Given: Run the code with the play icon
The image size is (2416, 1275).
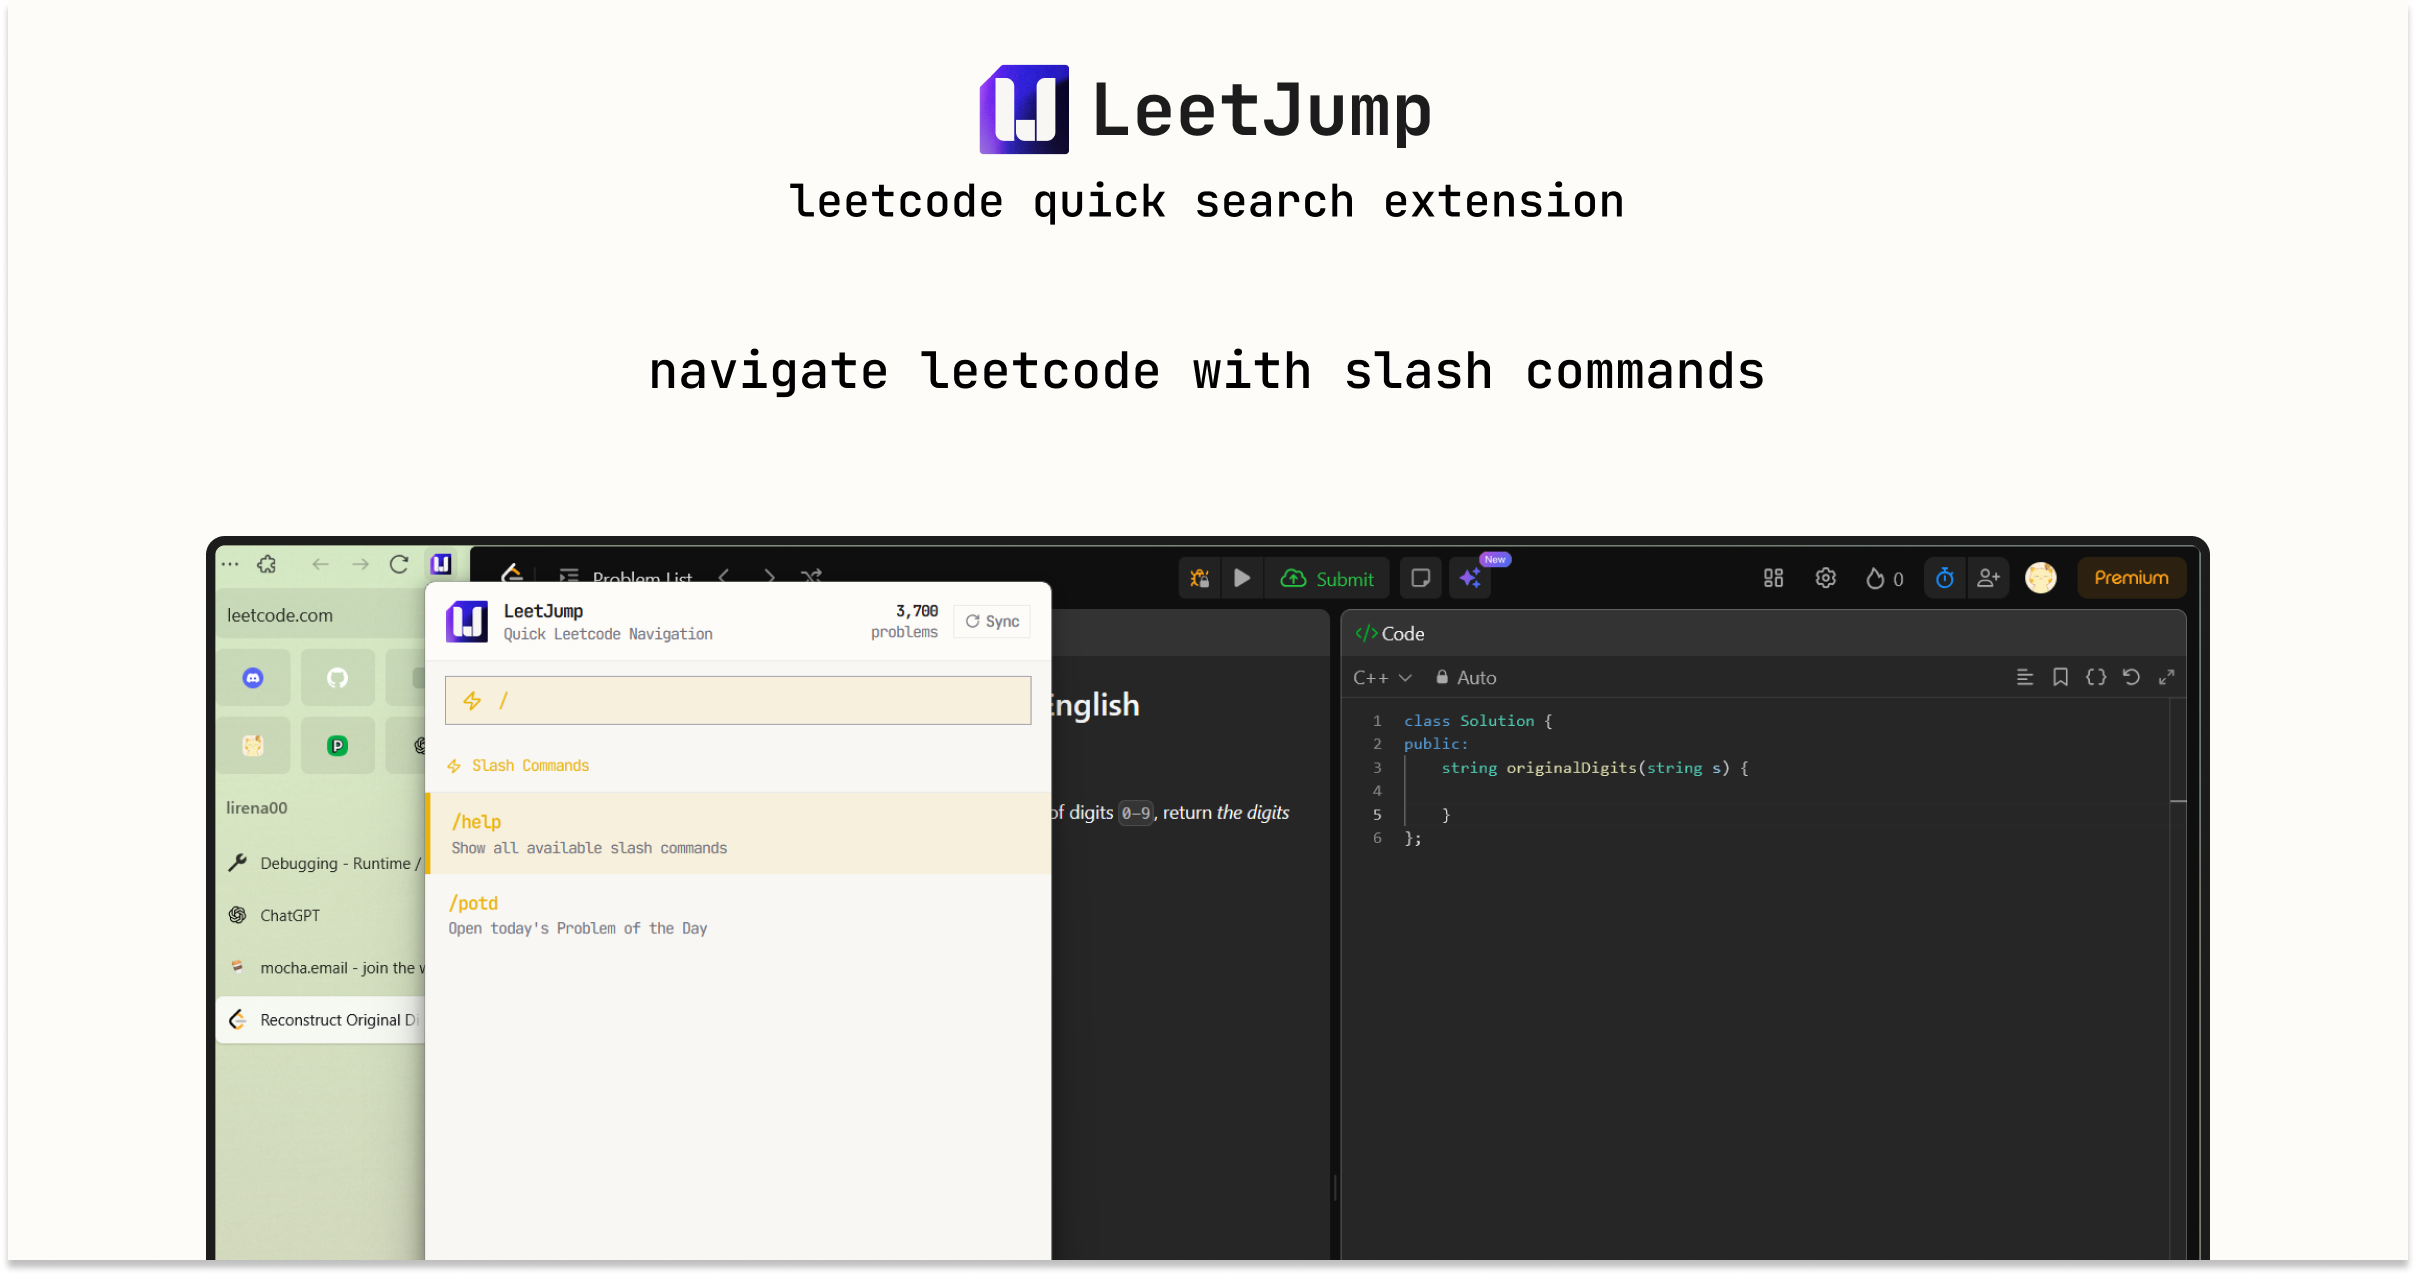Looking at the screenshot, I should pos(1242,578).
